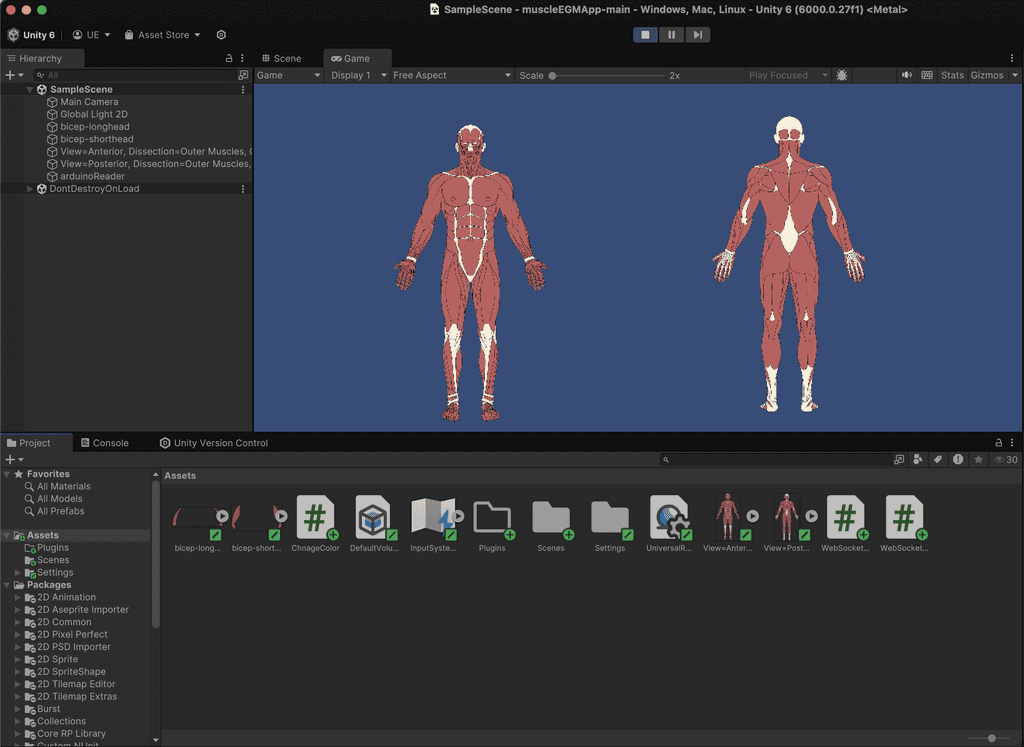Open the Project panel options menu
1024x747 pixels.
[x=1012, y=443]
